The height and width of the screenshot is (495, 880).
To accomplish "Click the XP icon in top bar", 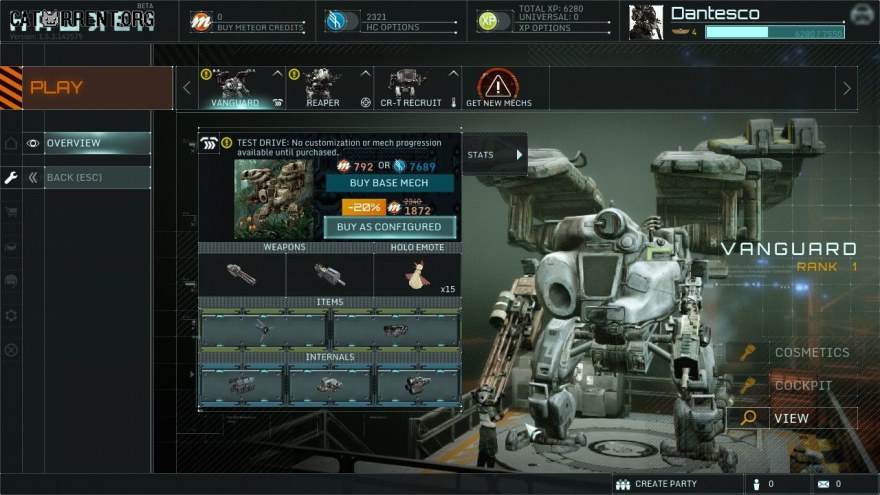I will coord(488,21).
